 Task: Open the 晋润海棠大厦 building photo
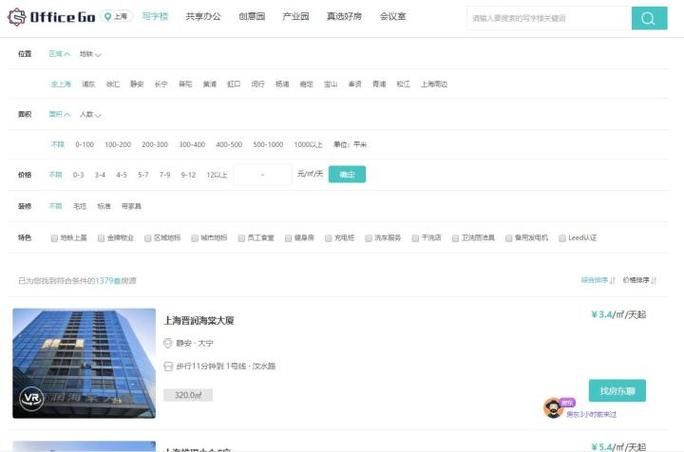point(84,363)
